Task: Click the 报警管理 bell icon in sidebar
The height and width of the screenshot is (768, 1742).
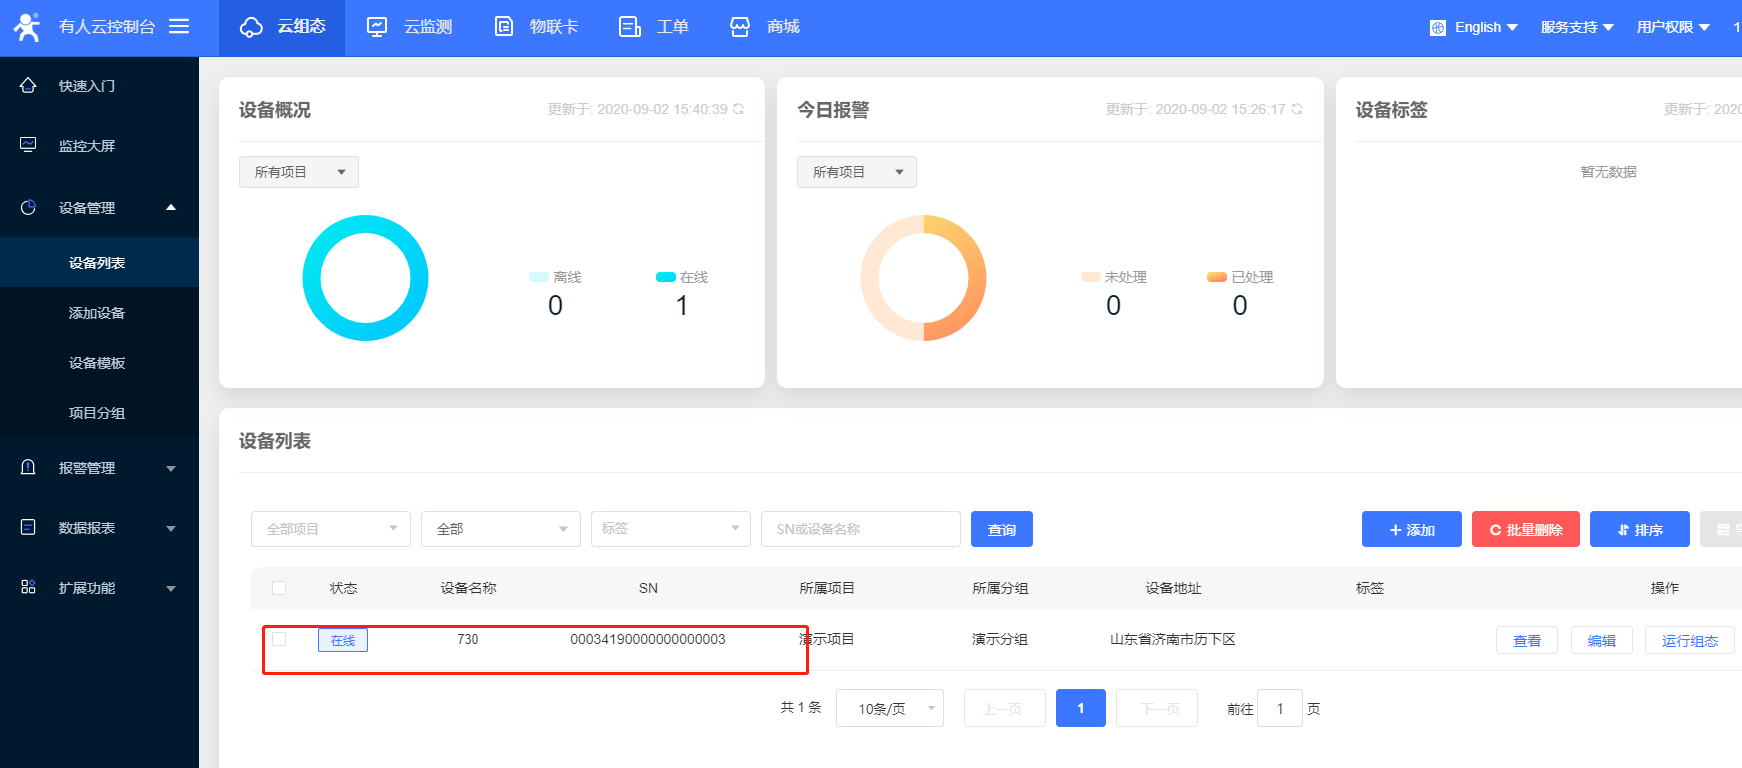Action: tap(28, 467)
